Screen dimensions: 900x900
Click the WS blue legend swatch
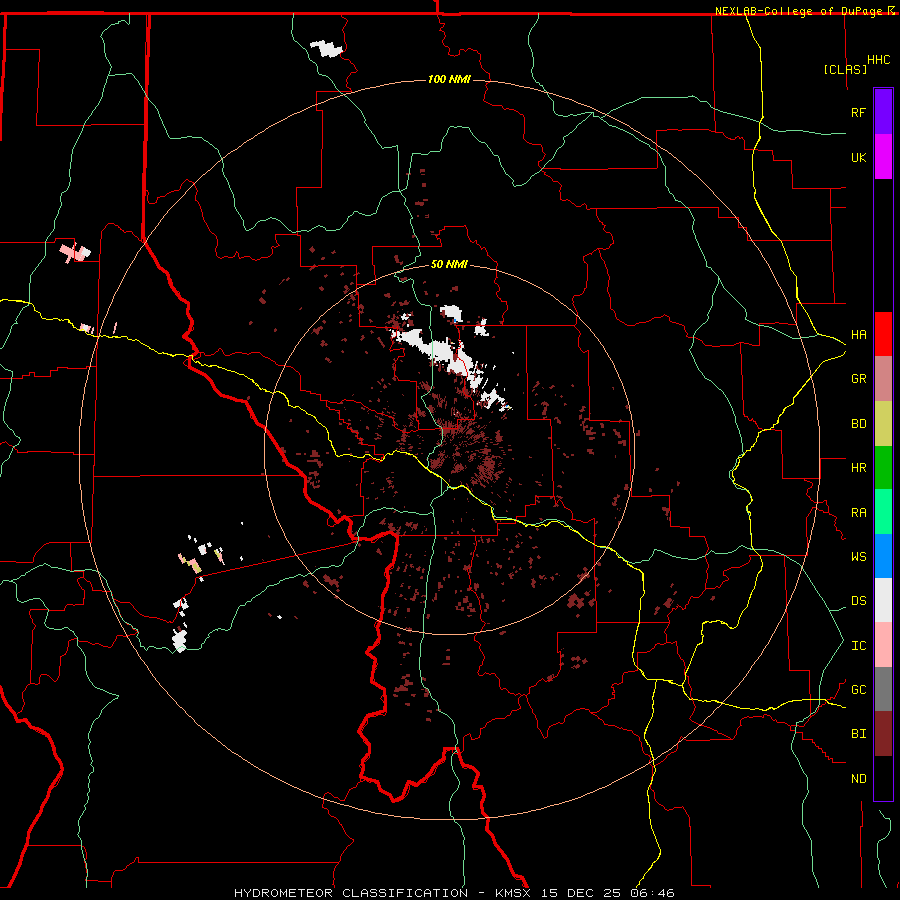883,556
